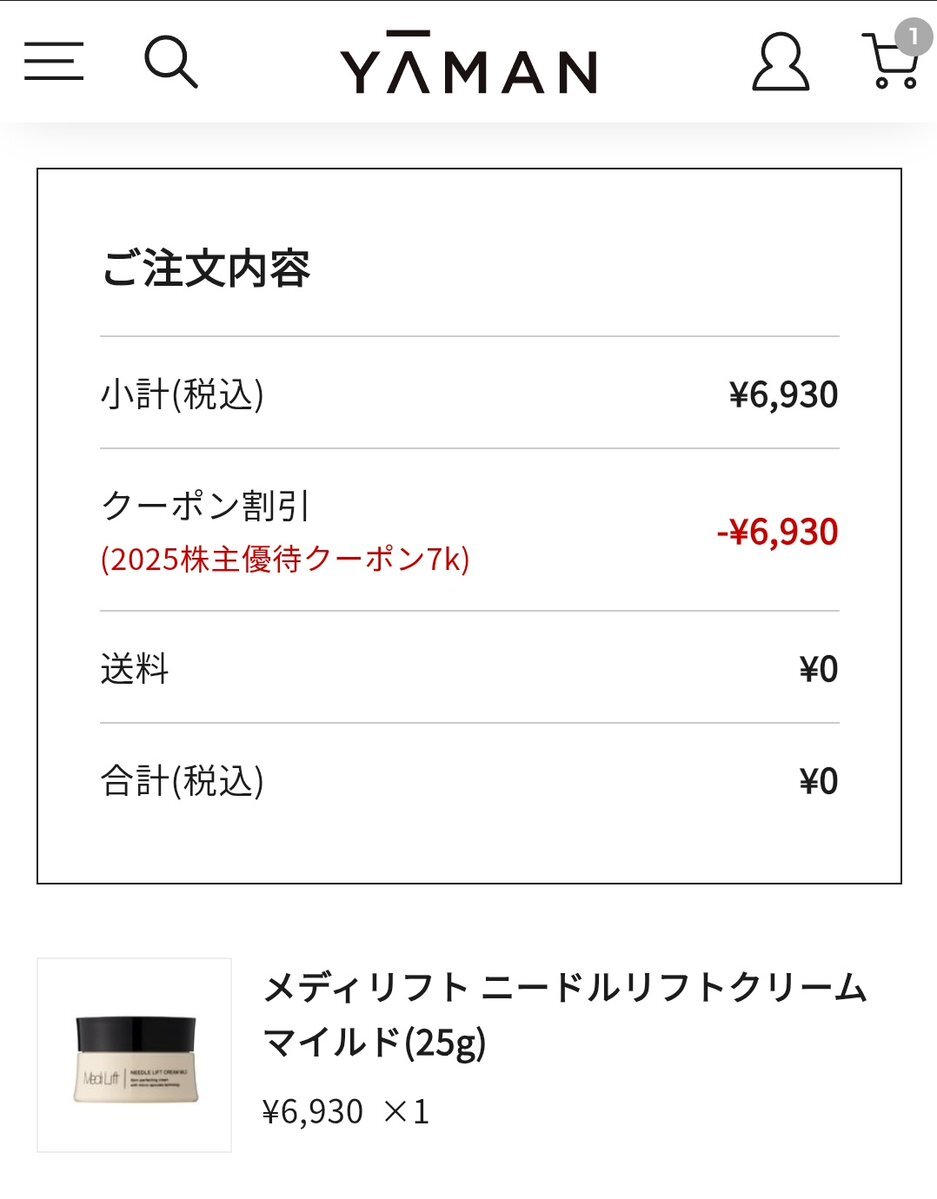The height and width of the screenshot is (1199, 937).
Task: Click the ご注文内容 heading
Action: [x=206, y=269]
